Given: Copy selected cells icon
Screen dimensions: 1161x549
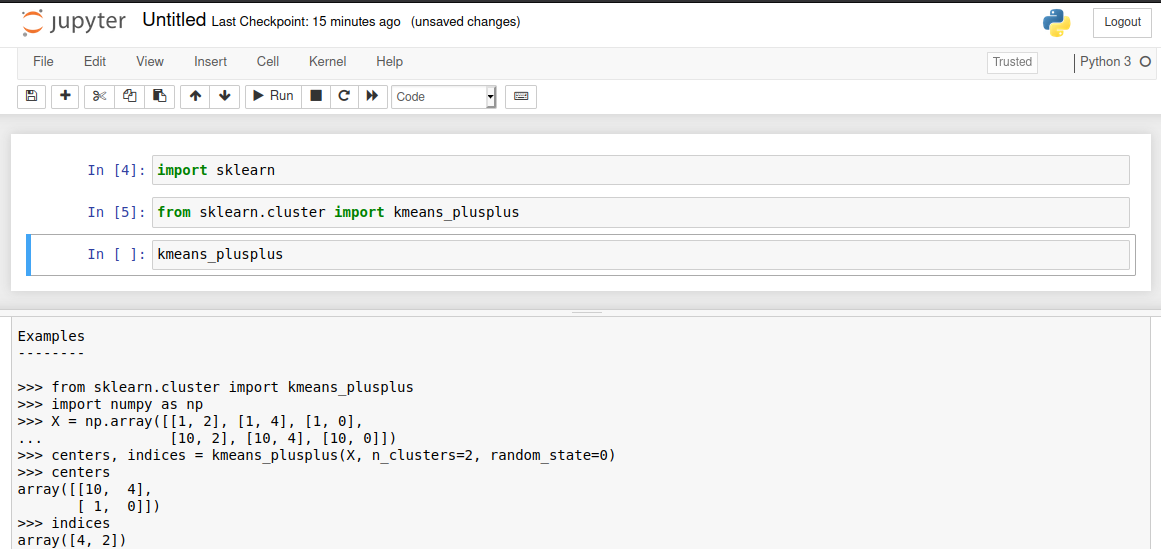Looking at the screenshot, I should click(129, 96).
